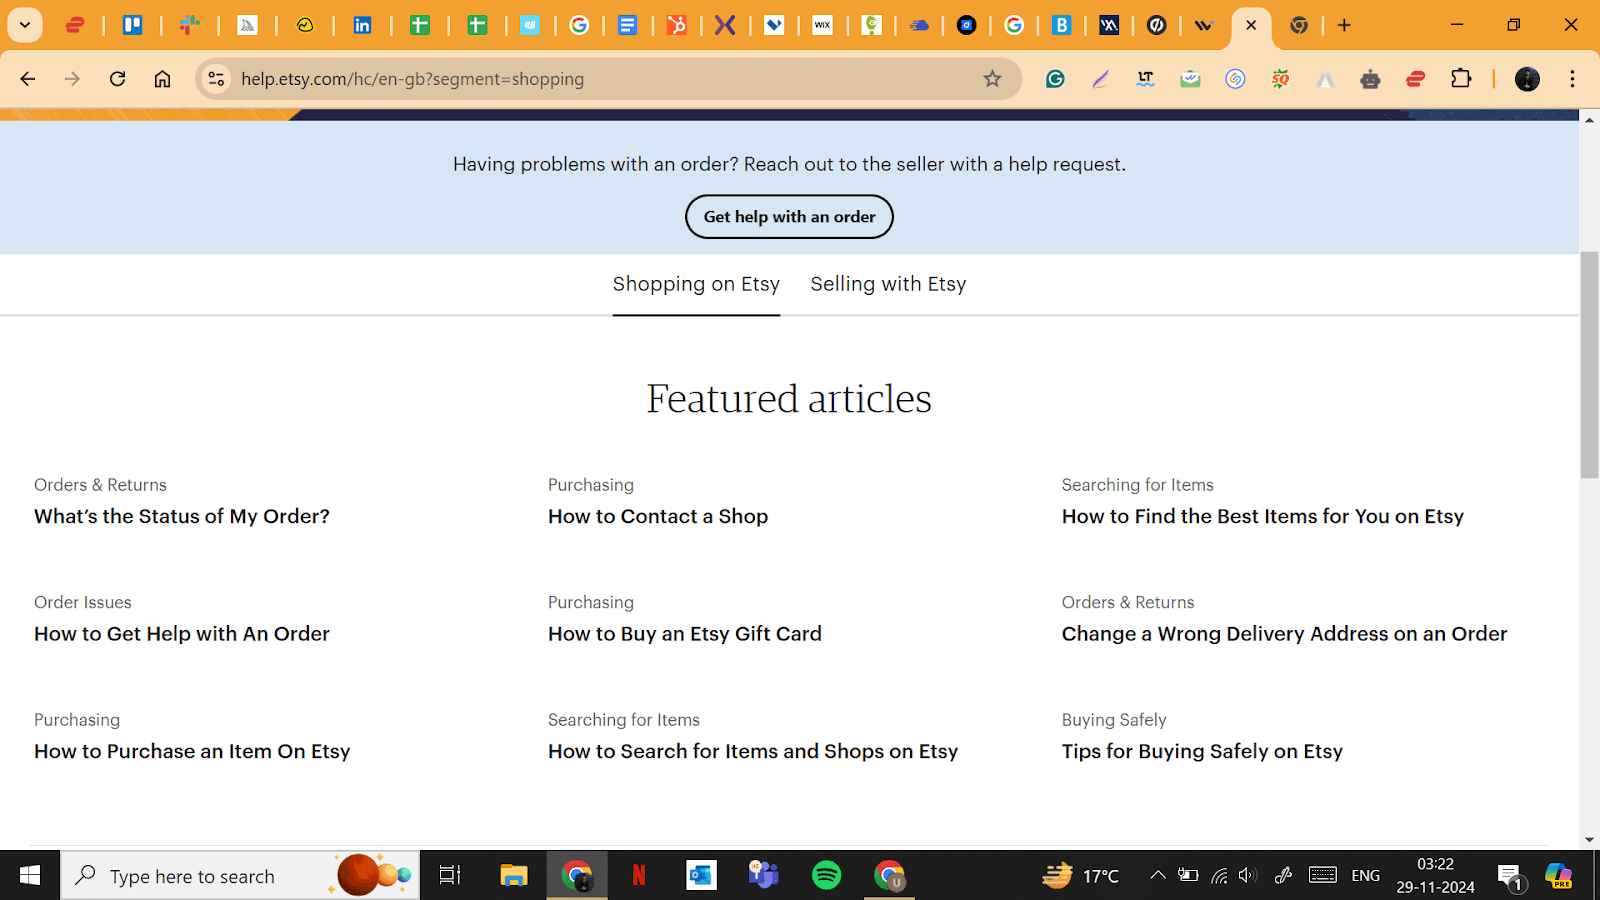1600x900 pixels.
Task: Open the SQ SEOquake extension icon
Action: pos(1280,79)
